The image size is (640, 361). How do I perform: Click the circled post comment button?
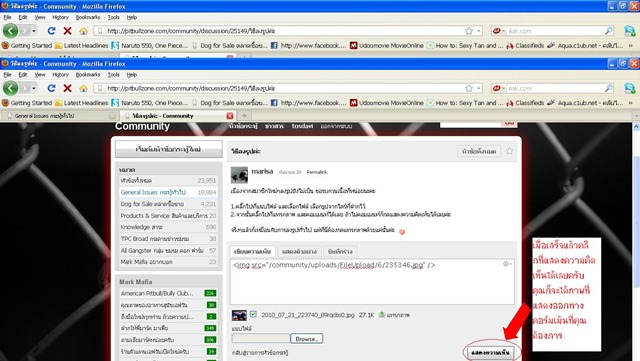tap(490, 352)
